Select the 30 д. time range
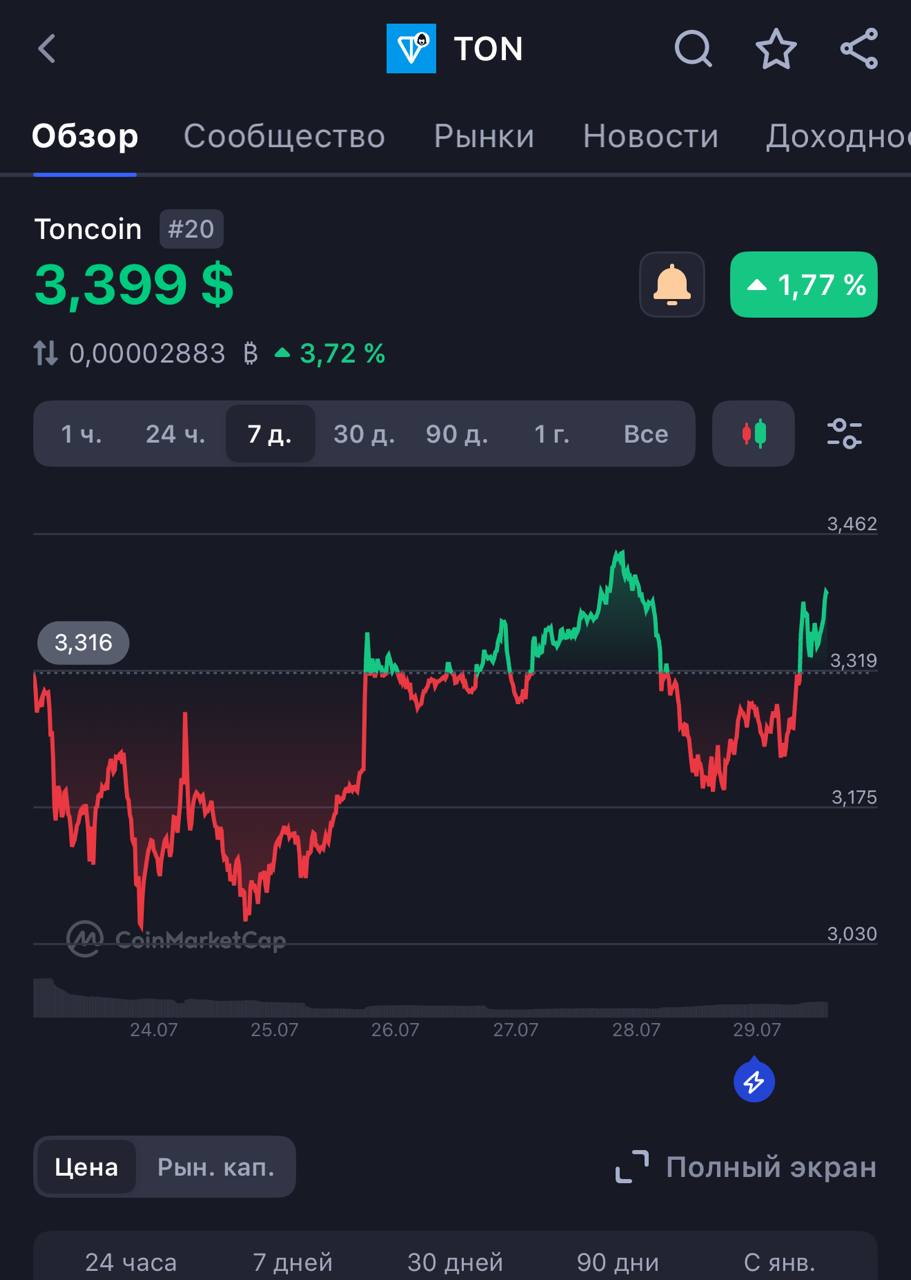 [x=364, y=434]
